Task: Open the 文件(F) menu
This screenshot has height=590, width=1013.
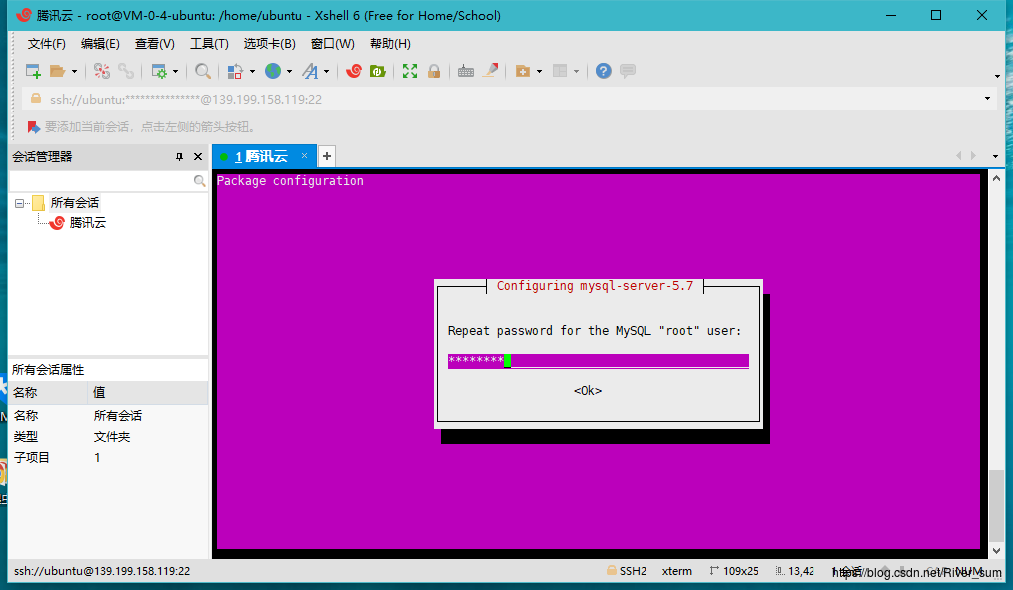Action: 47,44
